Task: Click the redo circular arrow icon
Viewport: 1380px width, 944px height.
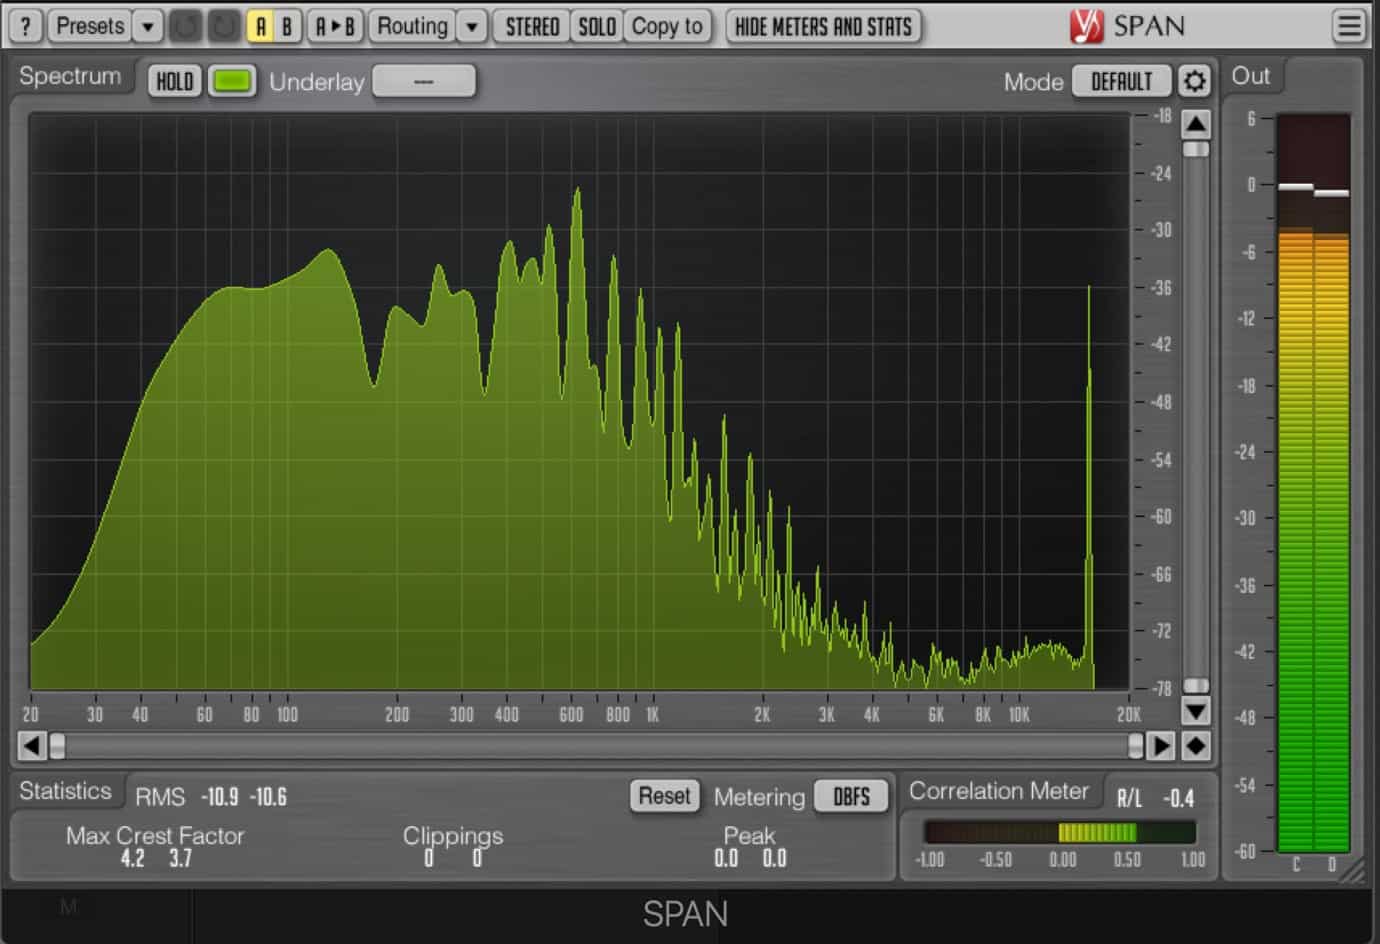Action: click(222, 26)
